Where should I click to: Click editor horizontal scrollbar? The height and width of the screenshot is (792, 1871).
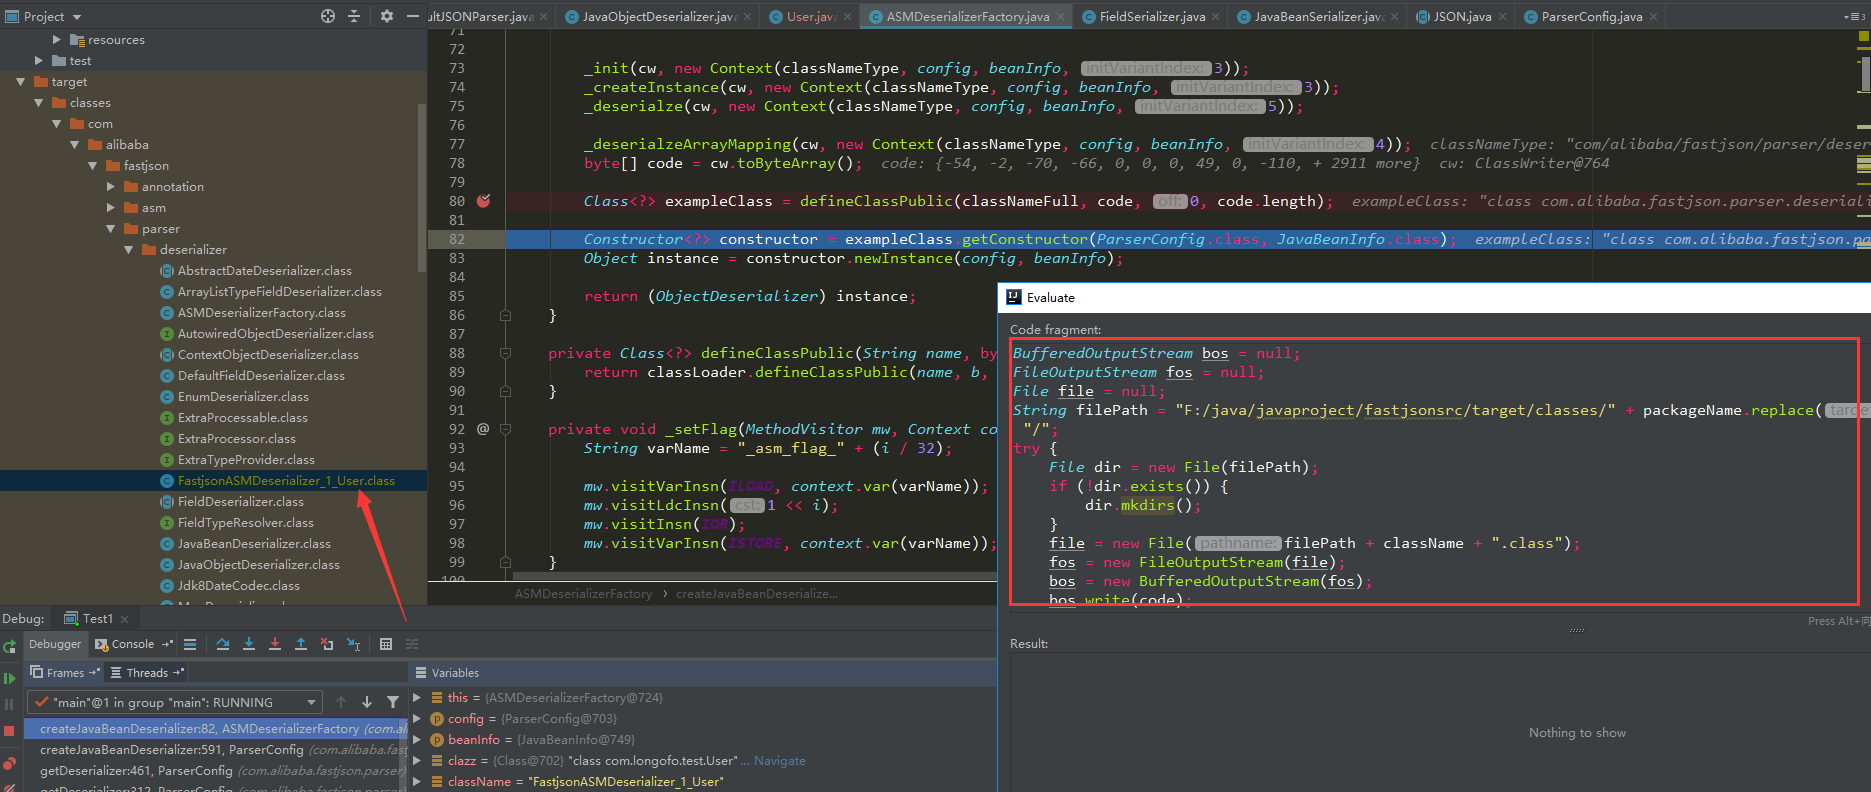coord(754,577)
